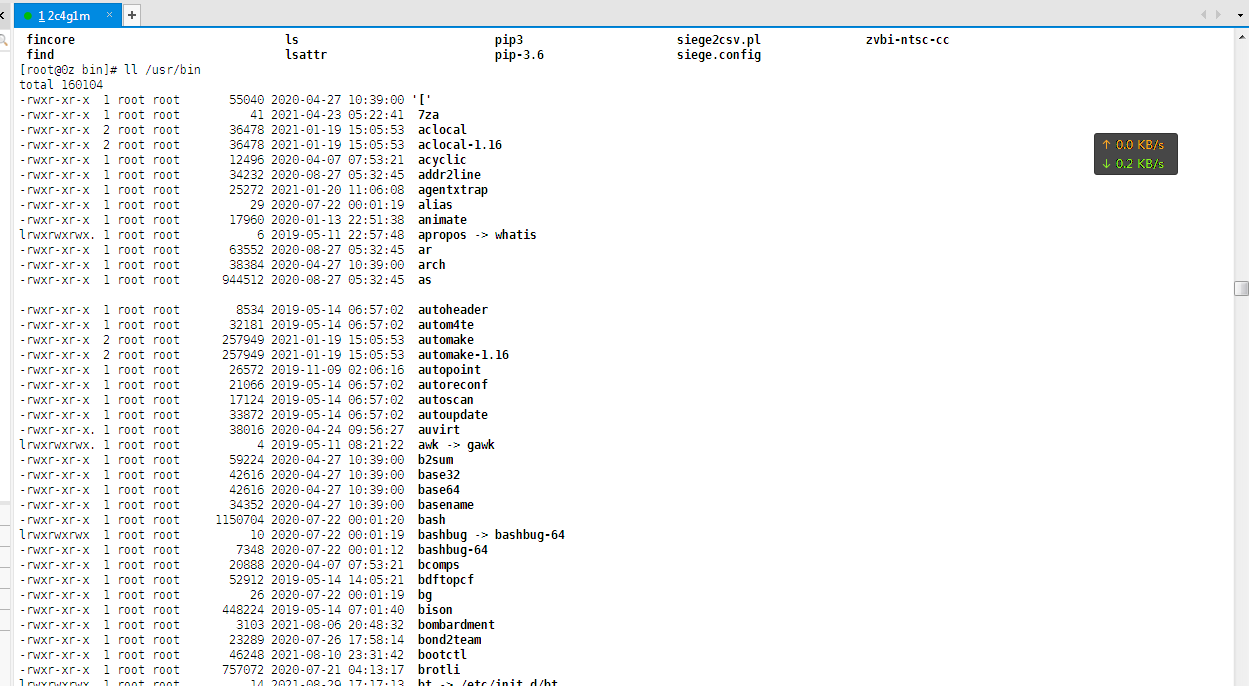The image size is (1249, 686).
Task: Click the awk -> gawk symlink line
Action: [457, 444]
